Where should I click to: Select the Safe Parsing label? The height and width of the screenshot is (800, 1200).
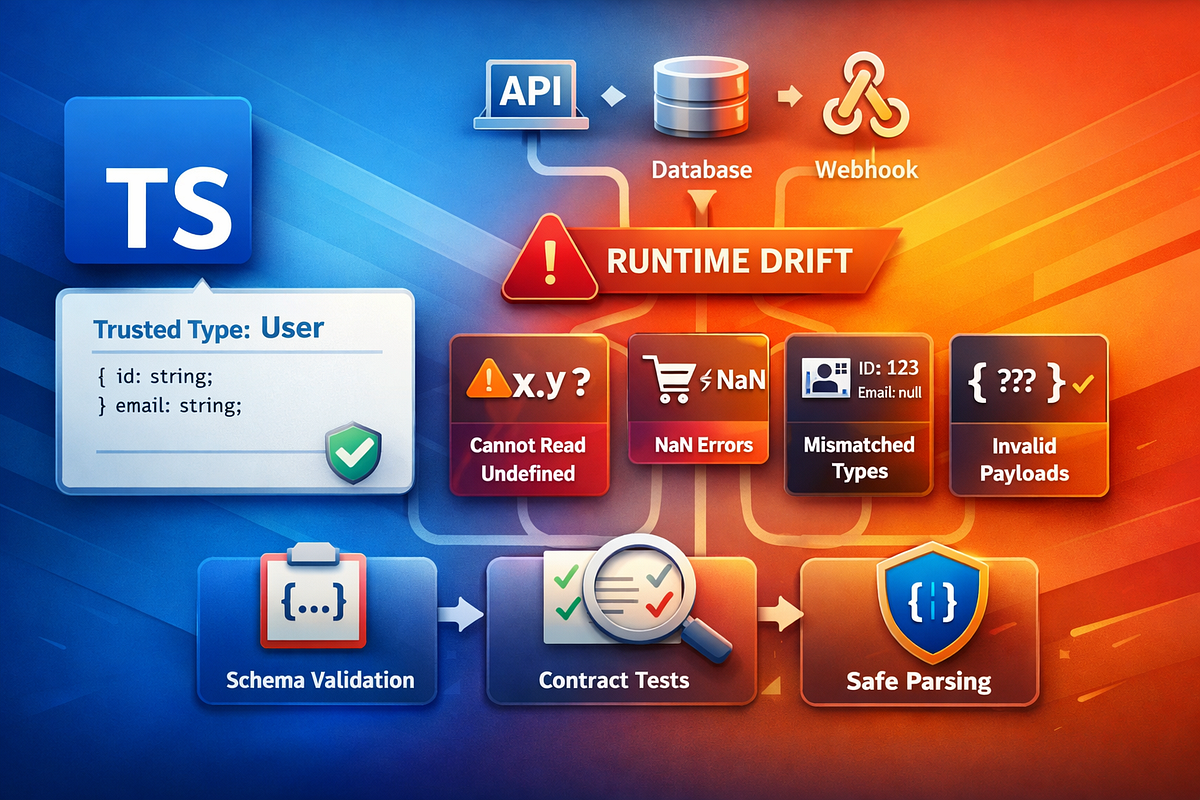point(918,682)
